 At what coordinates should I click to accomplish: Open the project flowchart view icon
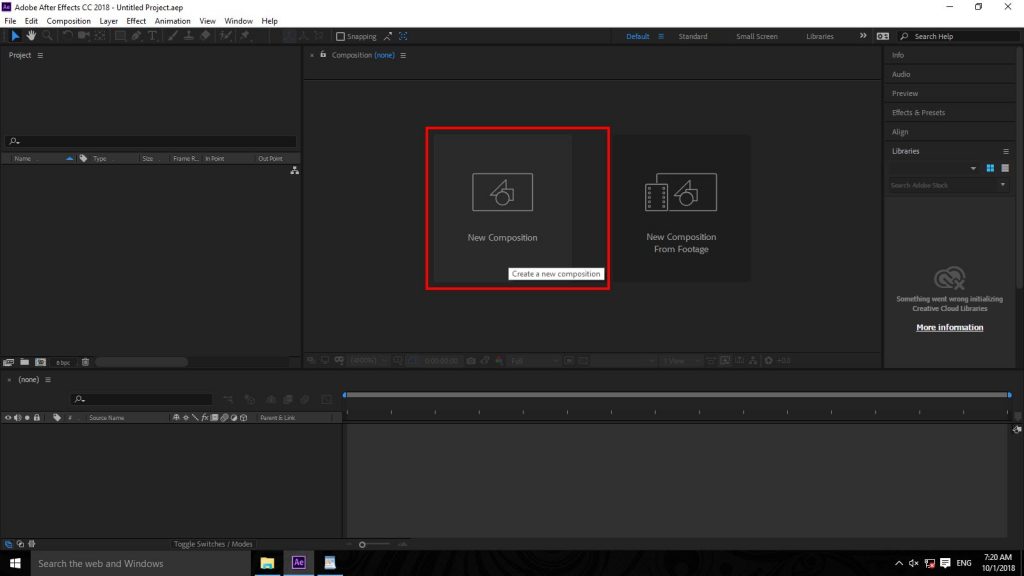pyautogui.click(x=295, y=170)
